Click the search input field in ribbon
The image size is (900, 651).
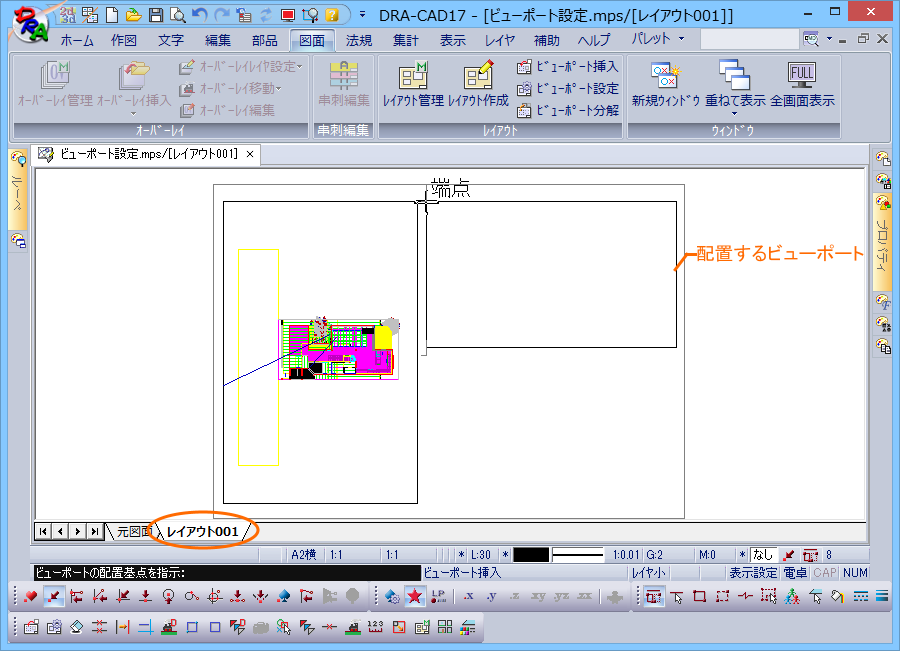[749, 39]
